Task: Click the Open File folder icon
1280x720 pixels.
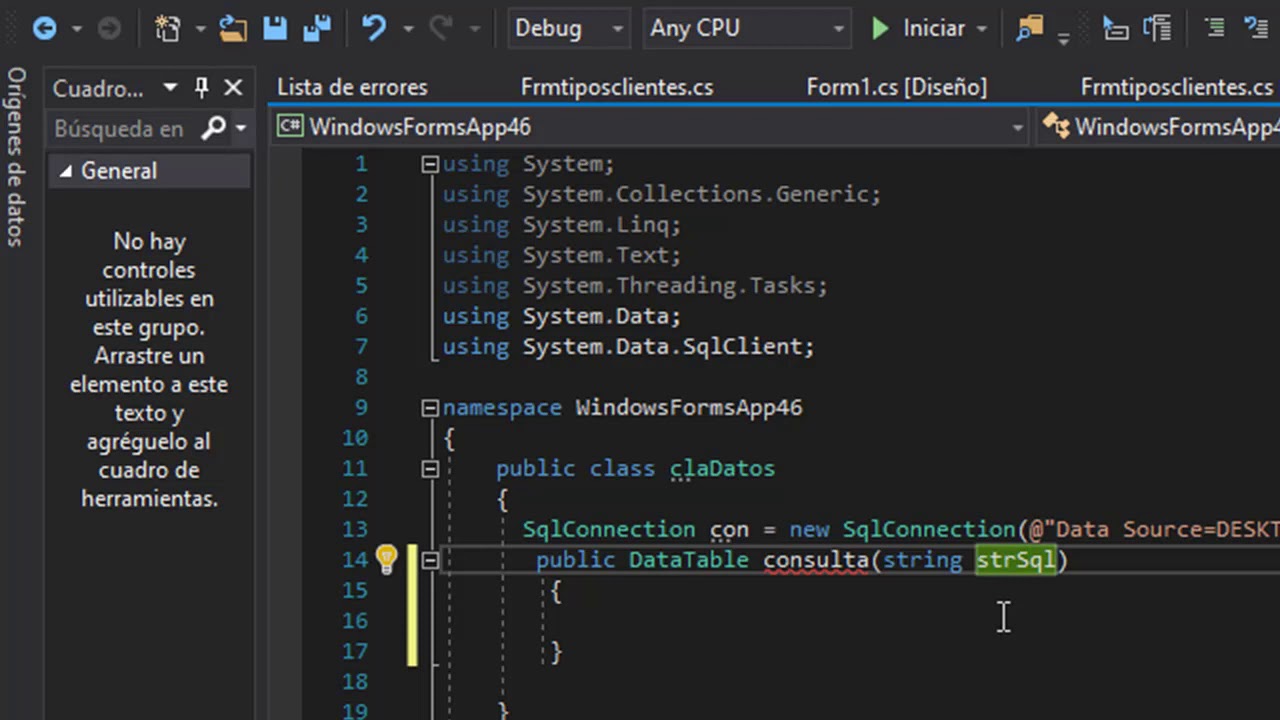Action: coord(233,28)
